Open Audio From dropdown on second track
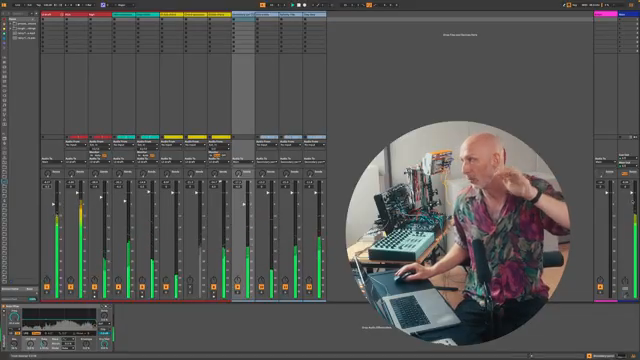 click(76, 145)
